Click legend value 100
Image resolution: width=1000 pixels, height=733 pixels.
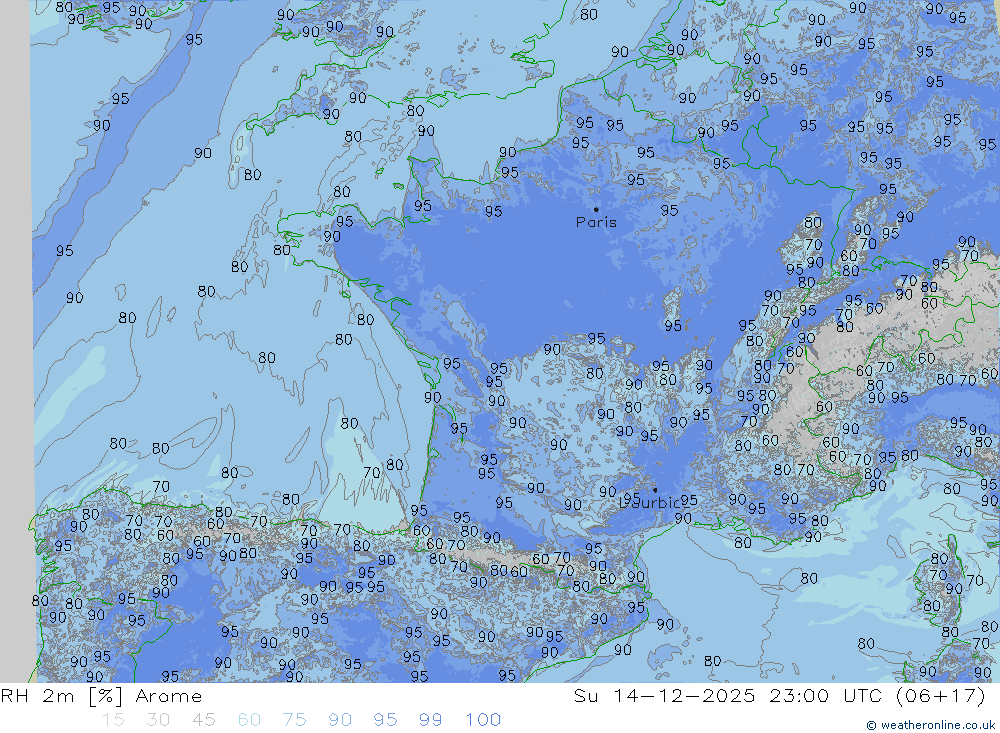tap(483, 720)
